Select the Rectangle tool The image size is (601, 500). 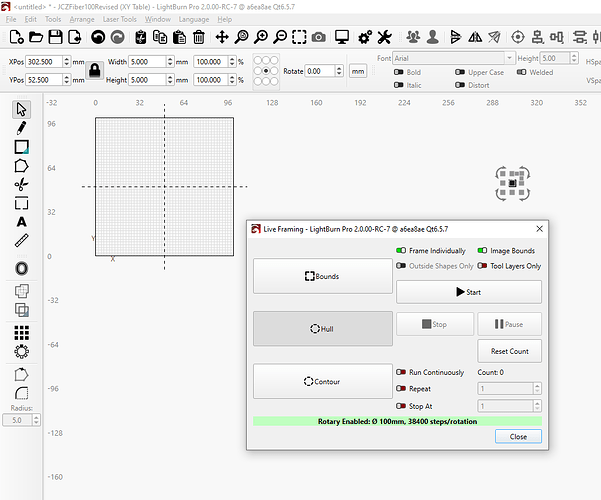[21, 147]
